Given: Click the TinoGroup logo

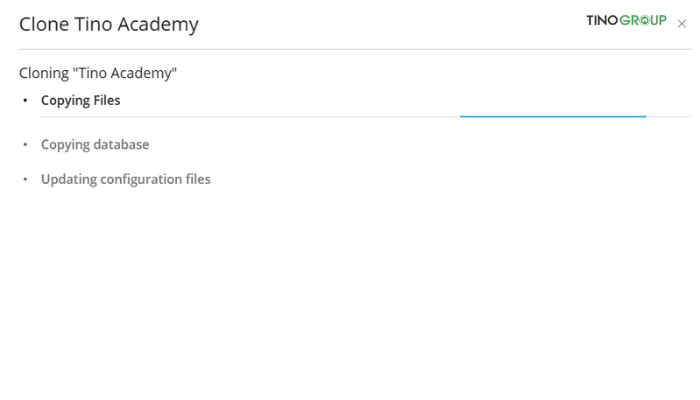Looking at the screenshot, I should pyautogui.click(x=626, y=21).
